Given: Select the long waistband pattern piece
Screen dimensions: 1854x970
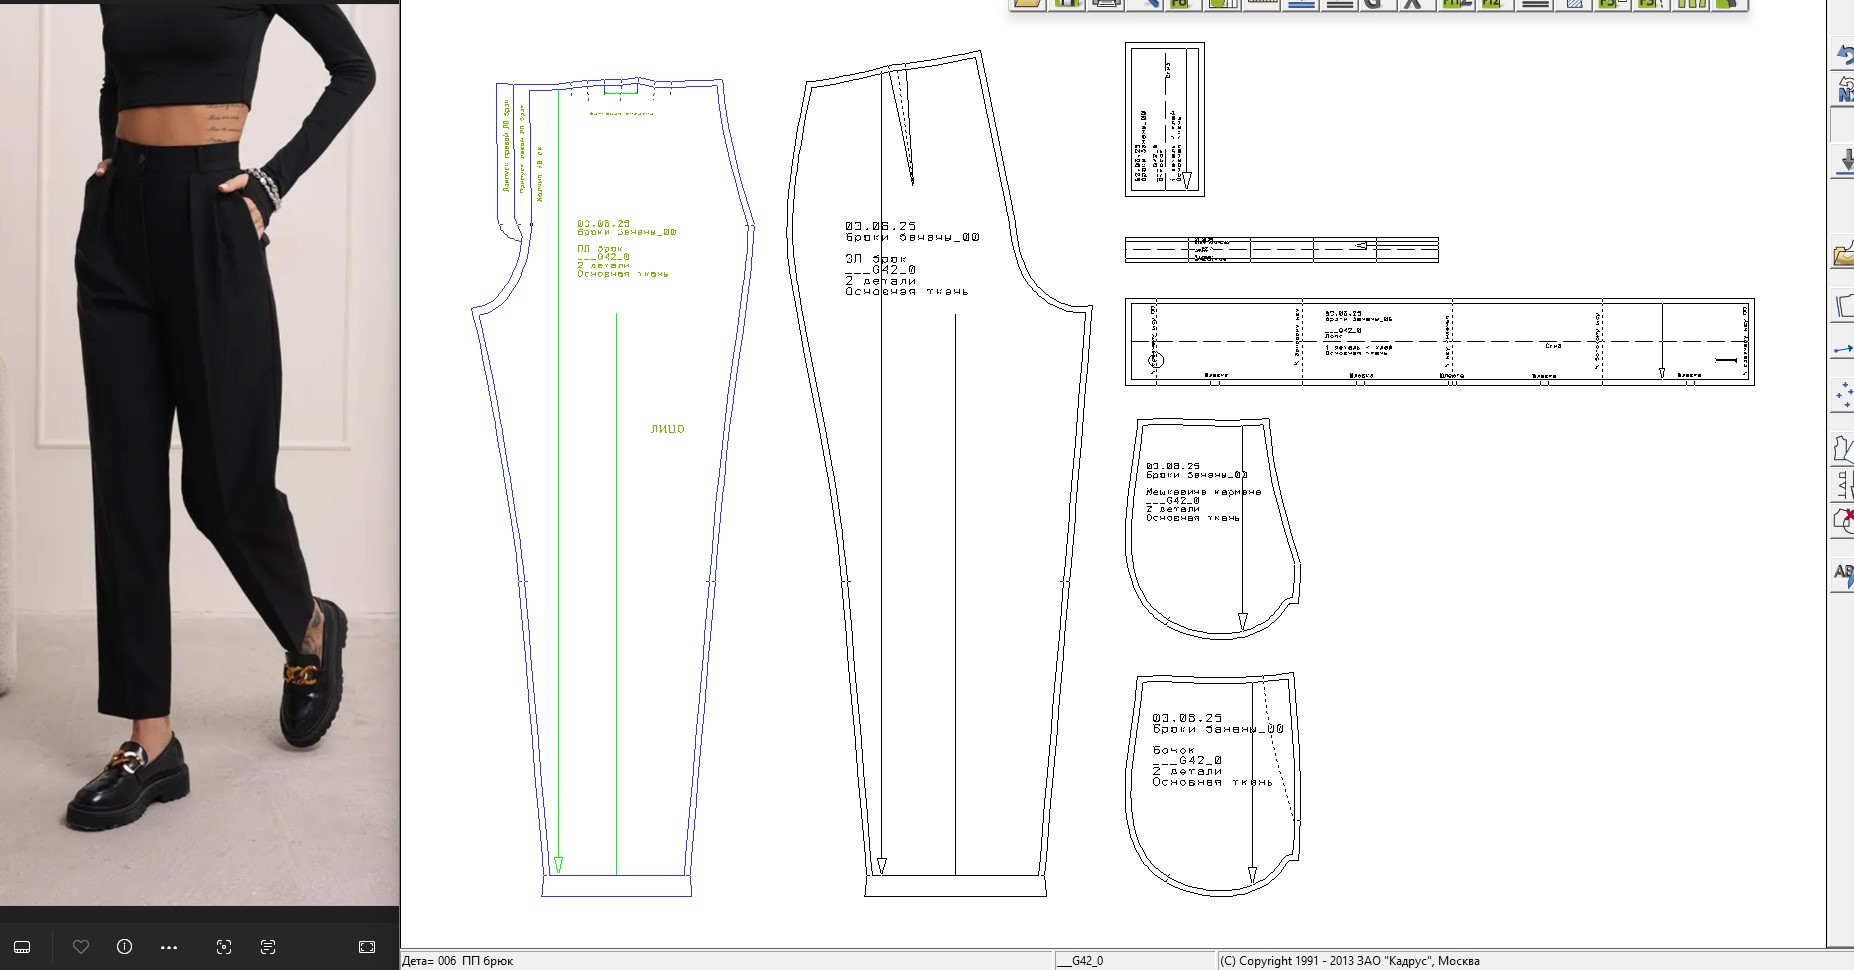Looking at the screenshot, I should point(1440,341).
